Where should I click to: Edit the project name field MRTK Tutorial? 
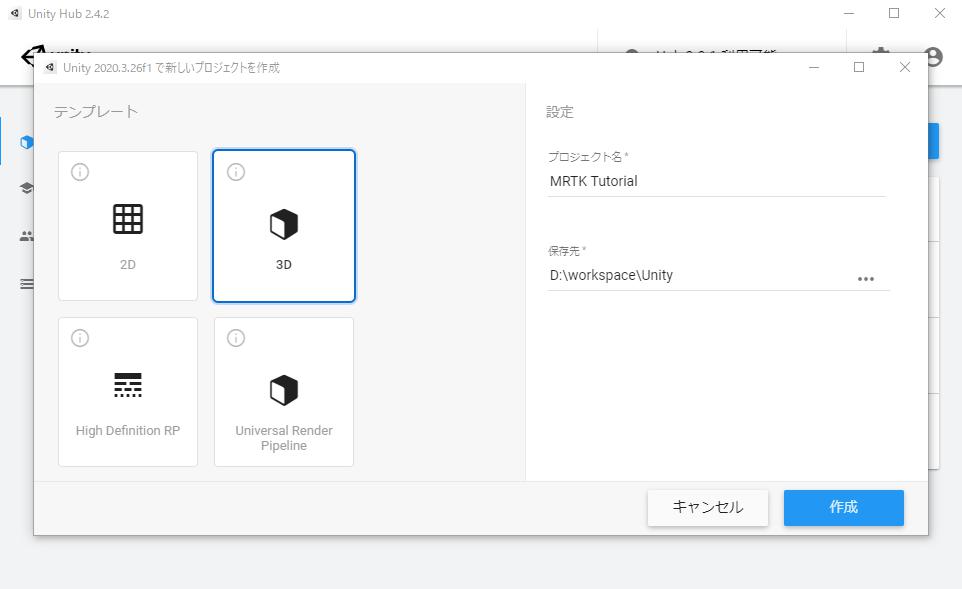pyautogui.click(x=717, y=182)
